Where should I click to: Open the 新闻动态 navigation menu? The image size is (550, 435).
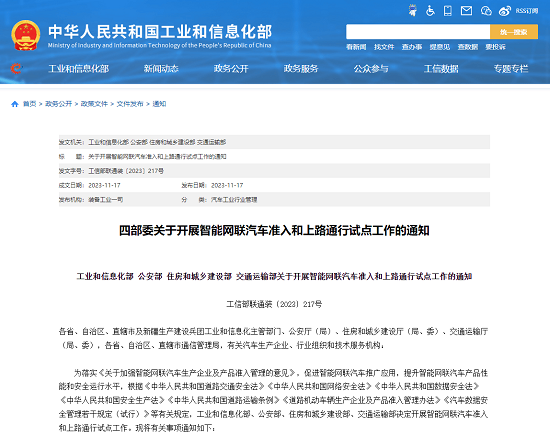161,68
